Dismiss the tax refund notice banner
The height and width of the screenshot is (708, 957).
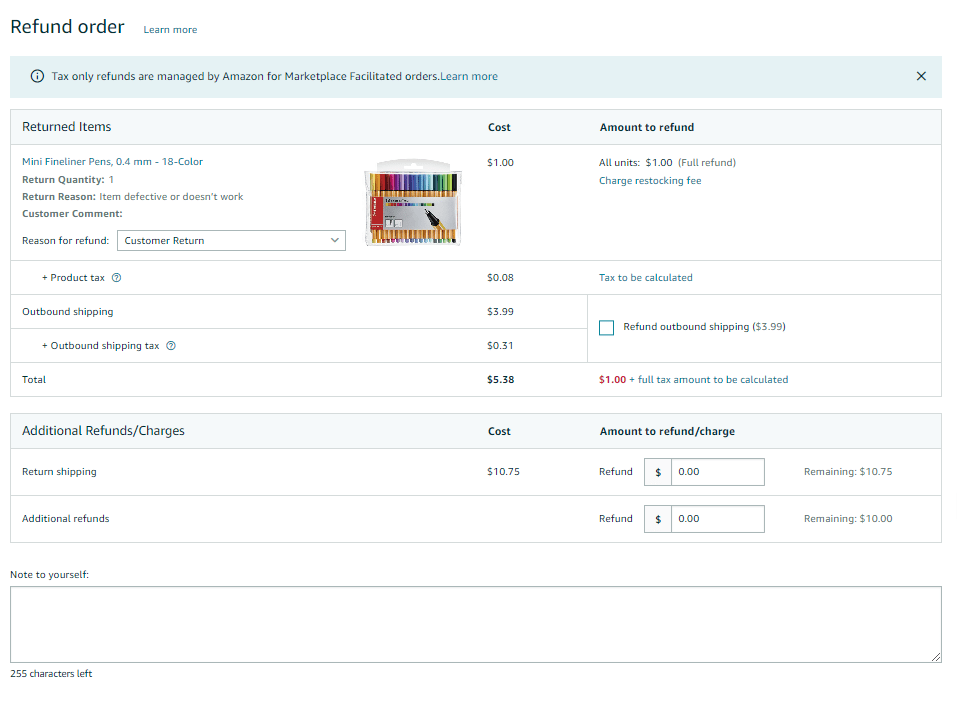[x=921, y=76]
